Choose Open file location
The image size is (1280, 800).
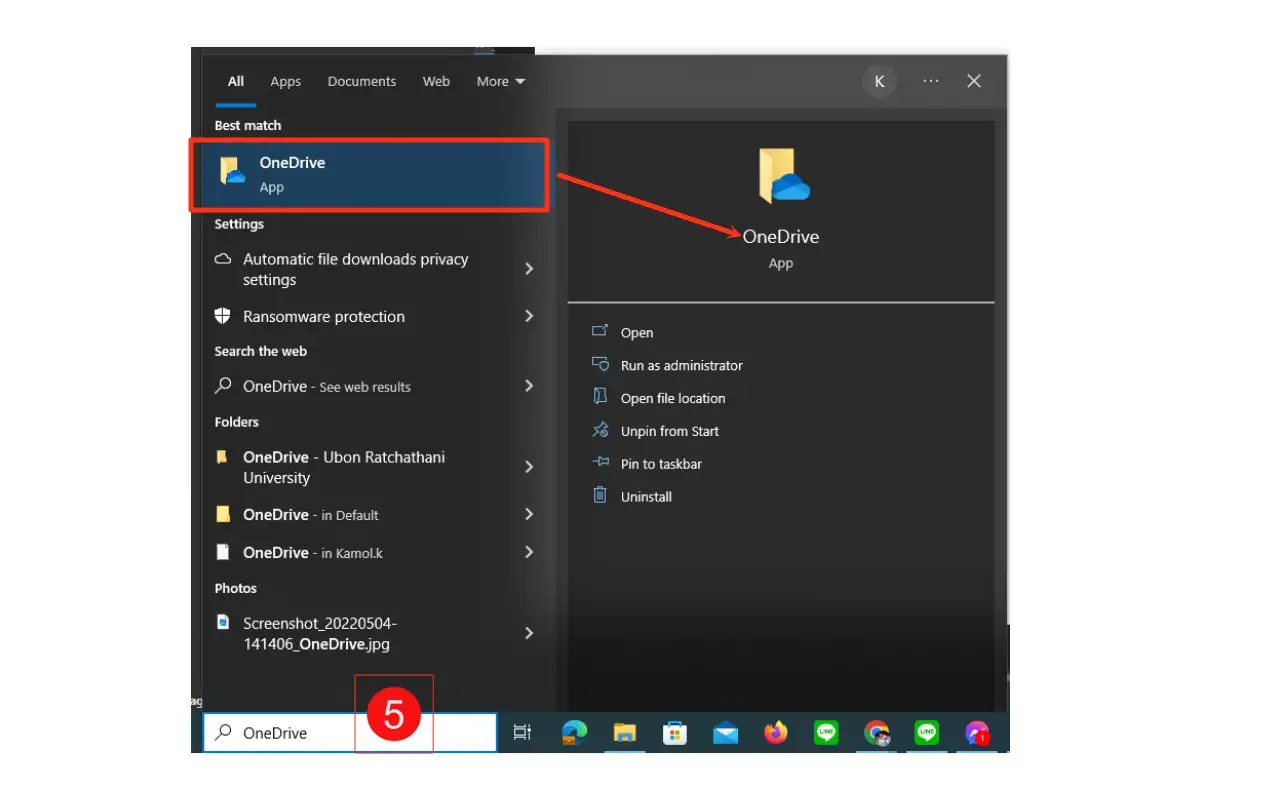(673, 398)
